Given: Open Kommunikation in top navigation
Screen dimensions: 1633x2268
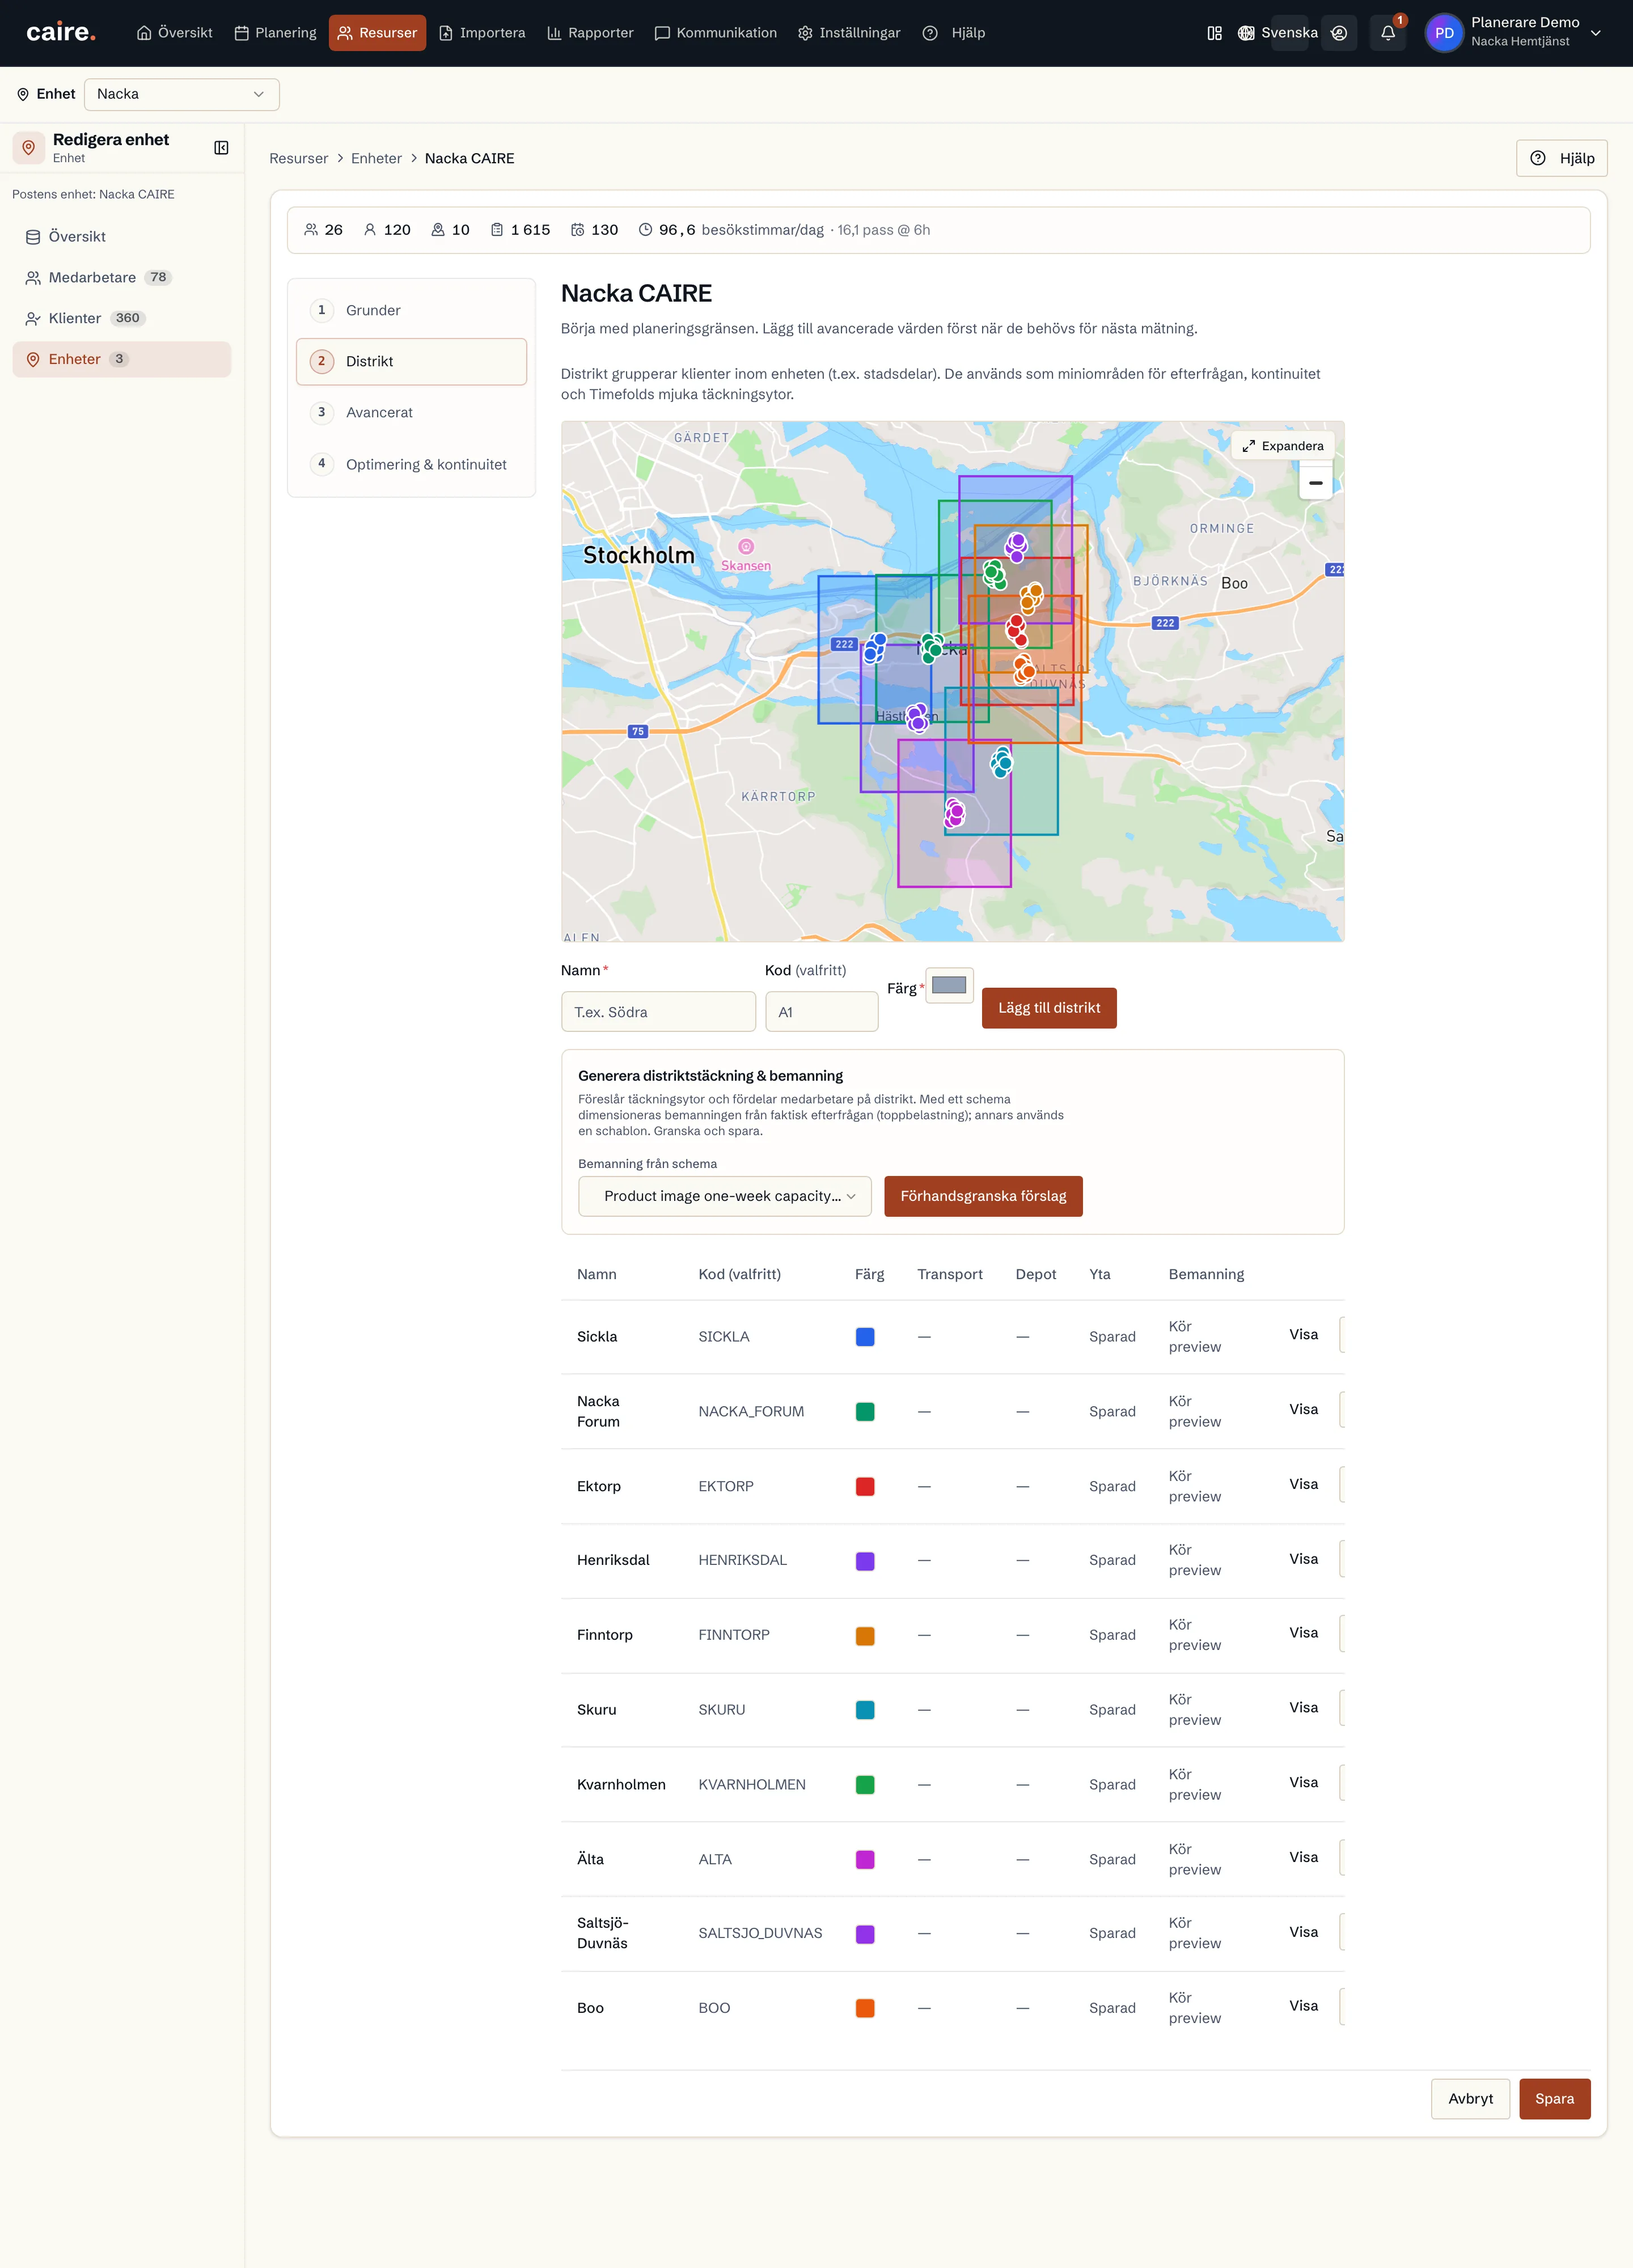Looking at the screenshot, I should (716, 33).
